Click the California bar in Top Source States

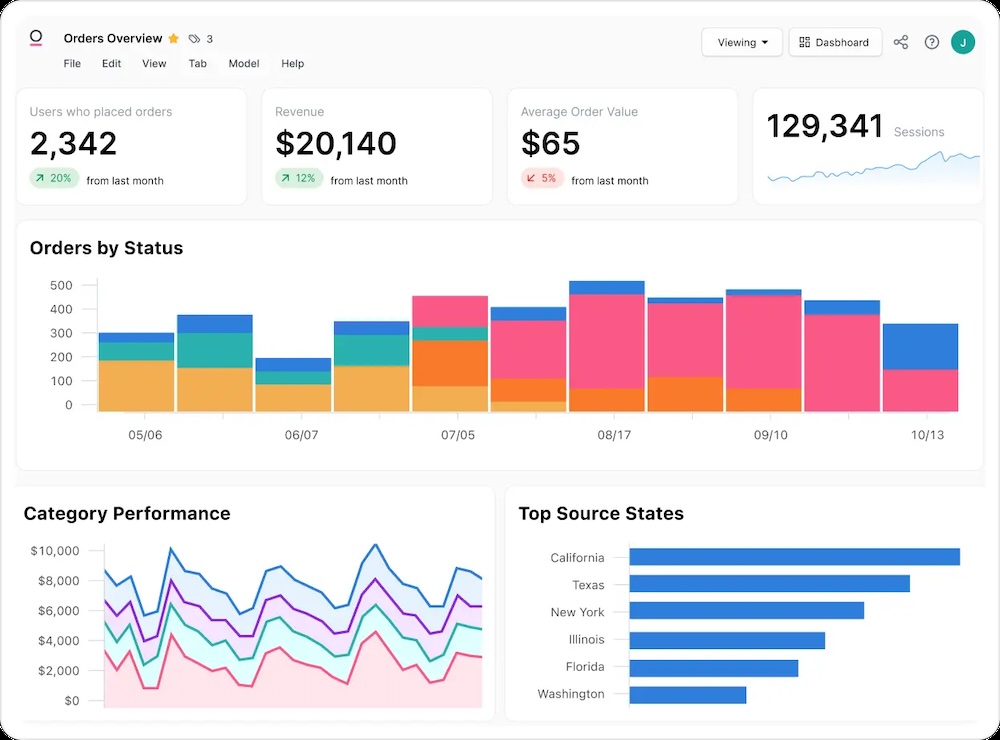(x=794, y=557)
